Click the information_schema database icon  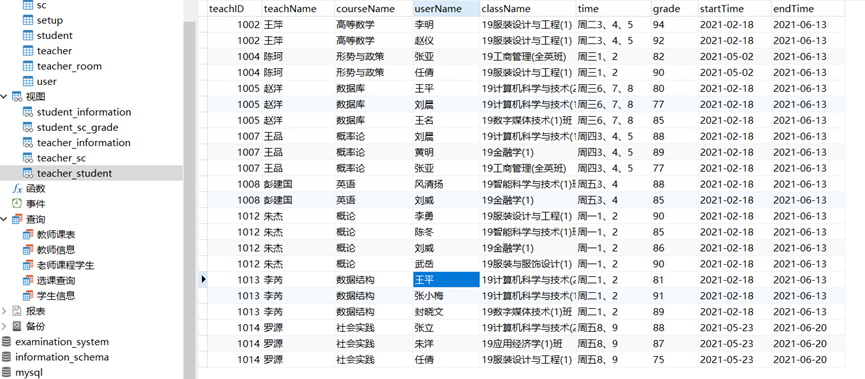coord(7,357)
